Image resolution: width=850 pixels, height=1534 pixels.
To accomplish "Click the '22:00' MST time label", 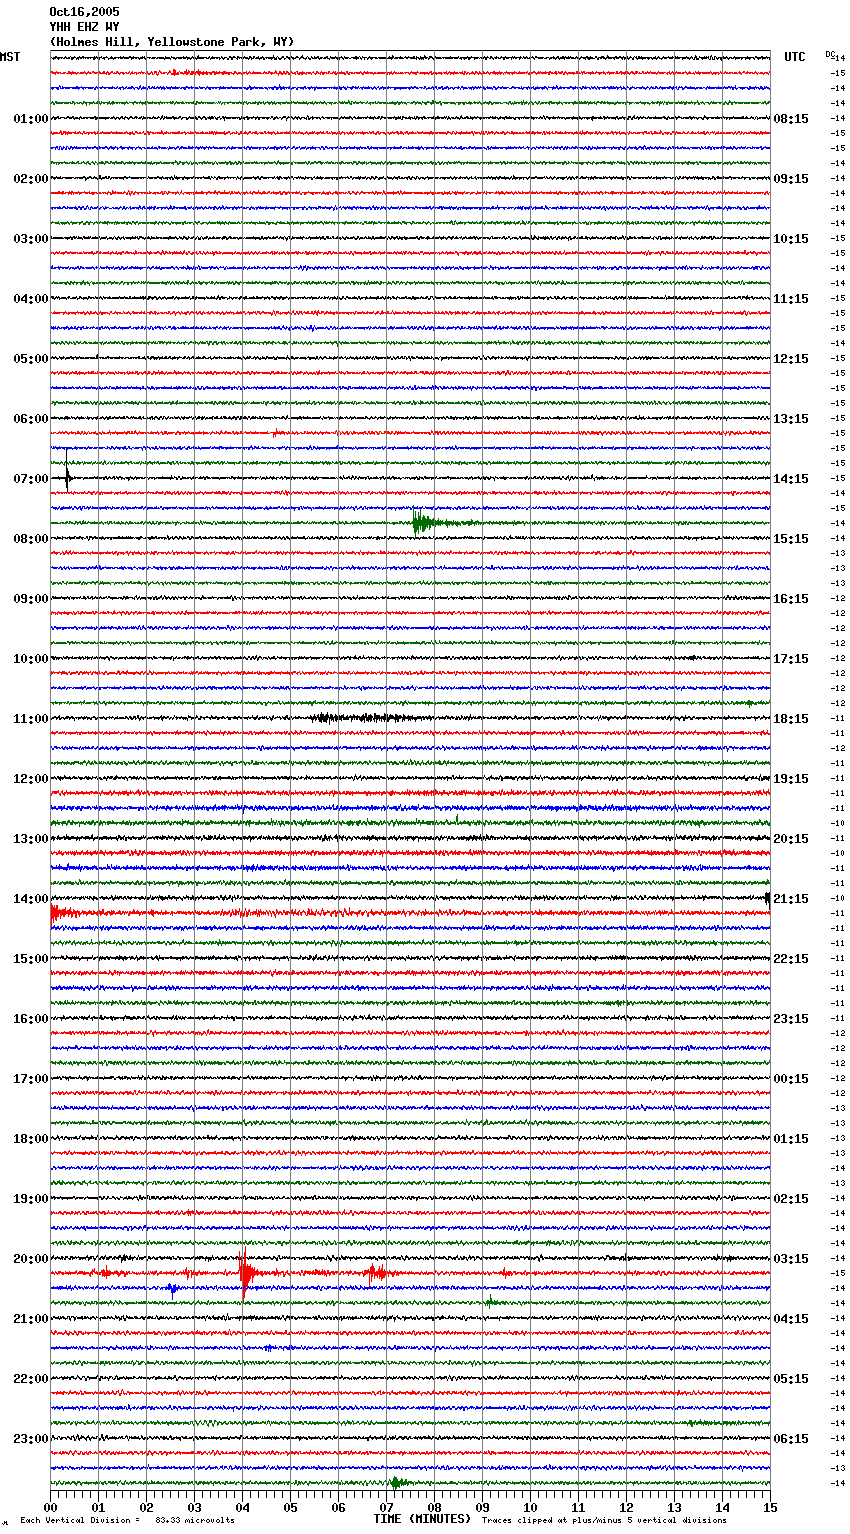I will coord(31,1379).
